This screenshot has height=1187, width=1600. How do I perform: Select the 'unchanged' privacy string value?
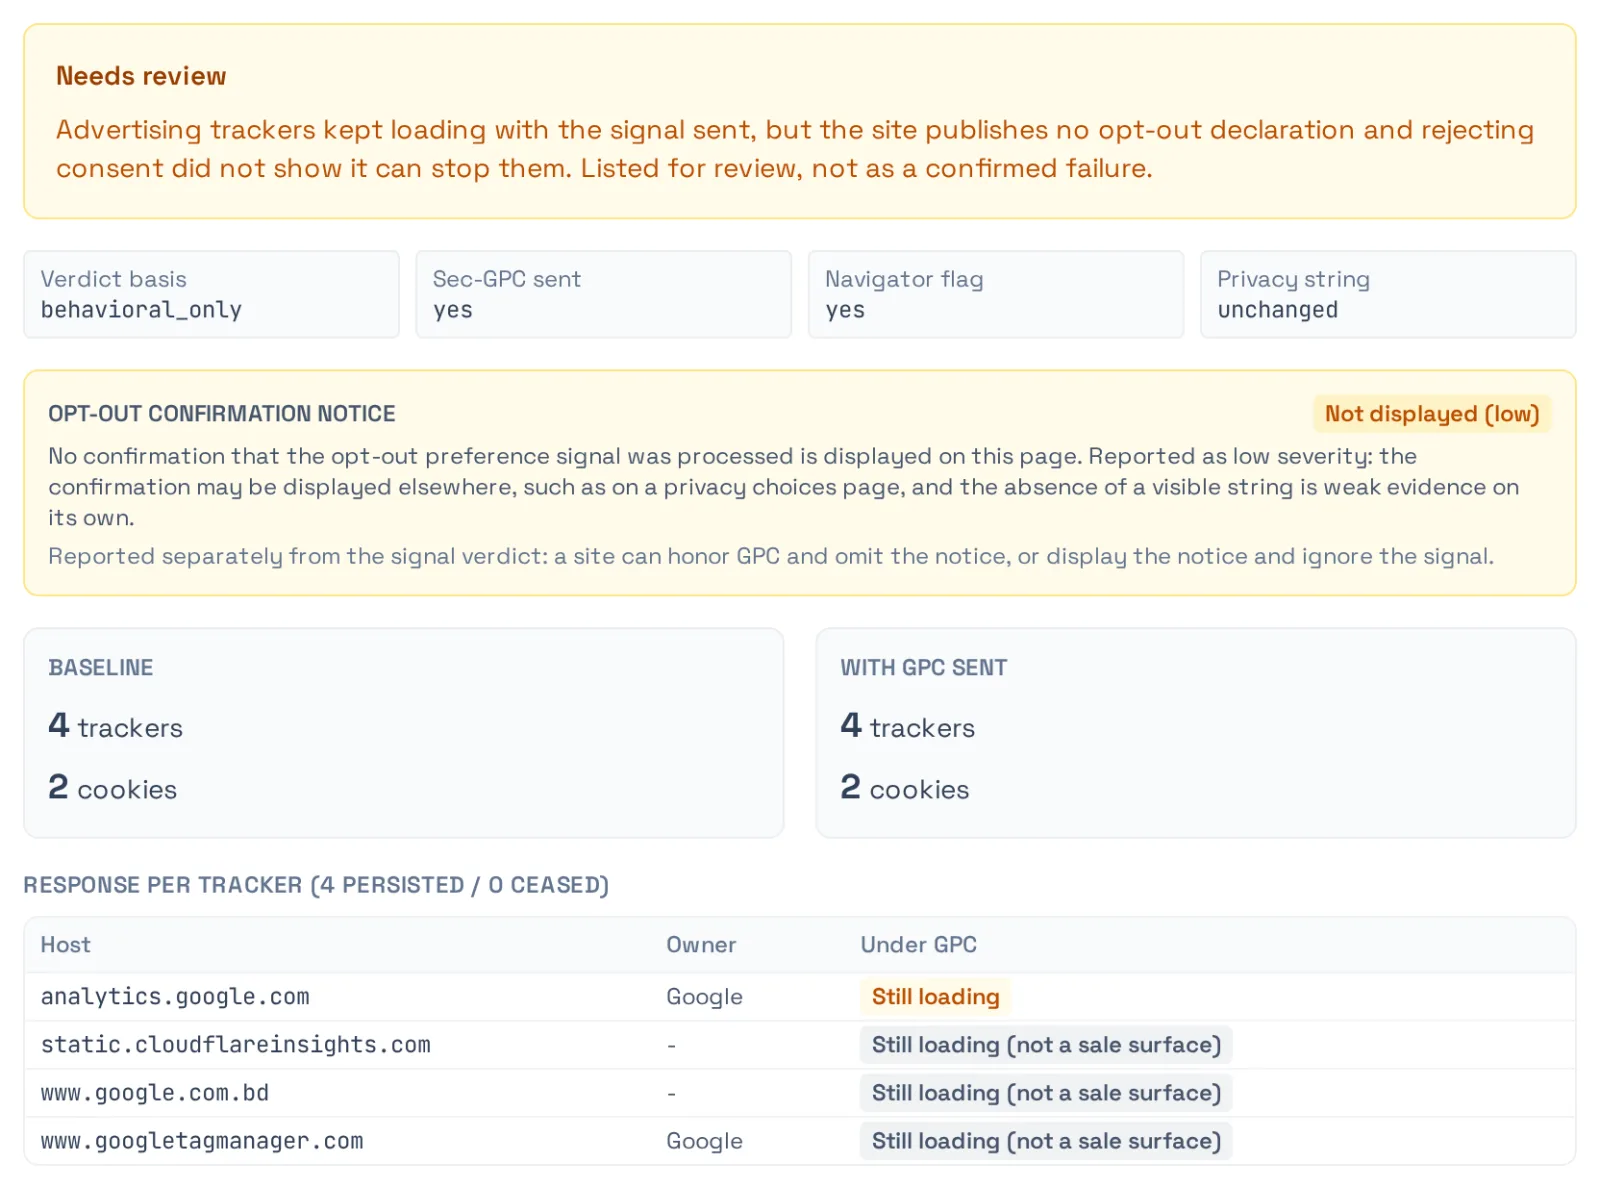1277,310
